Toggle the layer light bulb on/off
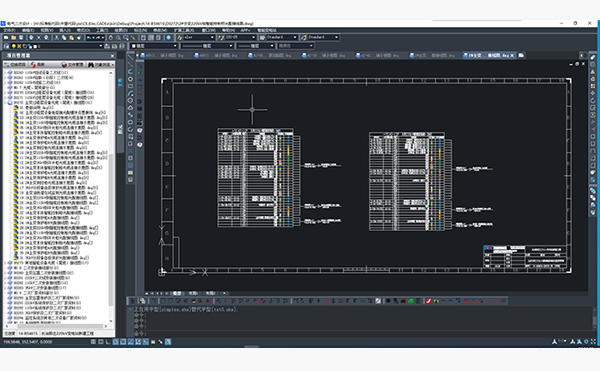600x371 pixels. pos(14,46)
